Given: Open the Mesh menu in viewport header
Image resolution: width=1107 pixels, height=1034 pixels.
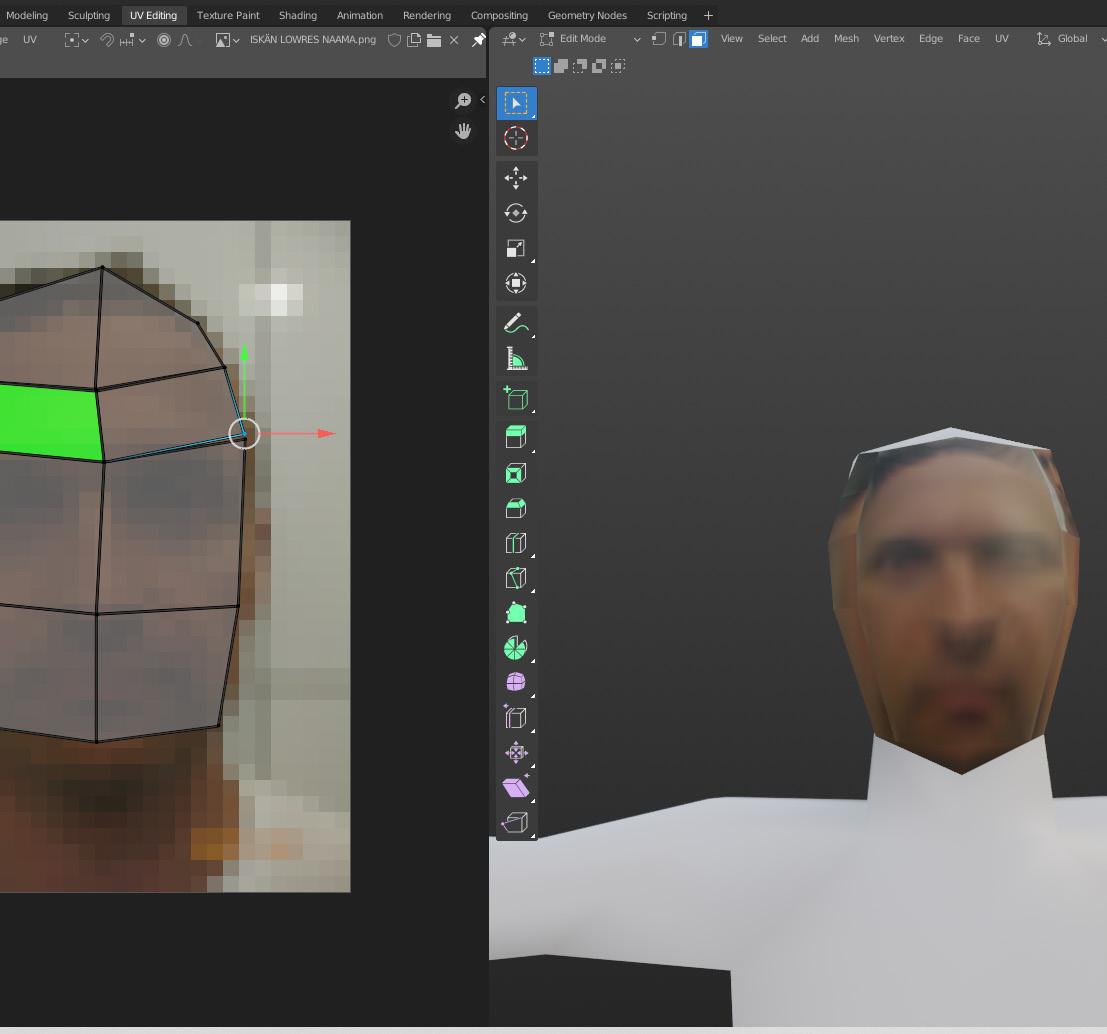Looking at the screenshot, I should pyautogui.click(x=846, y=39).
